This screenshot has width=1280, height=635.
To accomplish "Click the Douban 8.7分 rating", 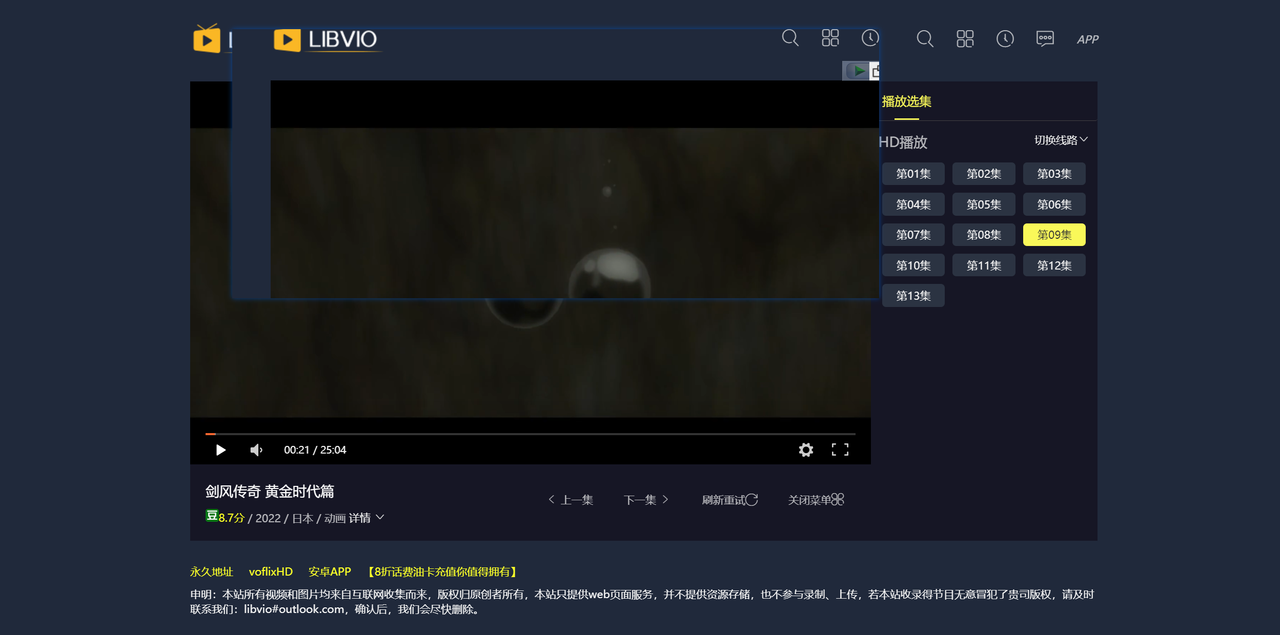I will [225, 517].
